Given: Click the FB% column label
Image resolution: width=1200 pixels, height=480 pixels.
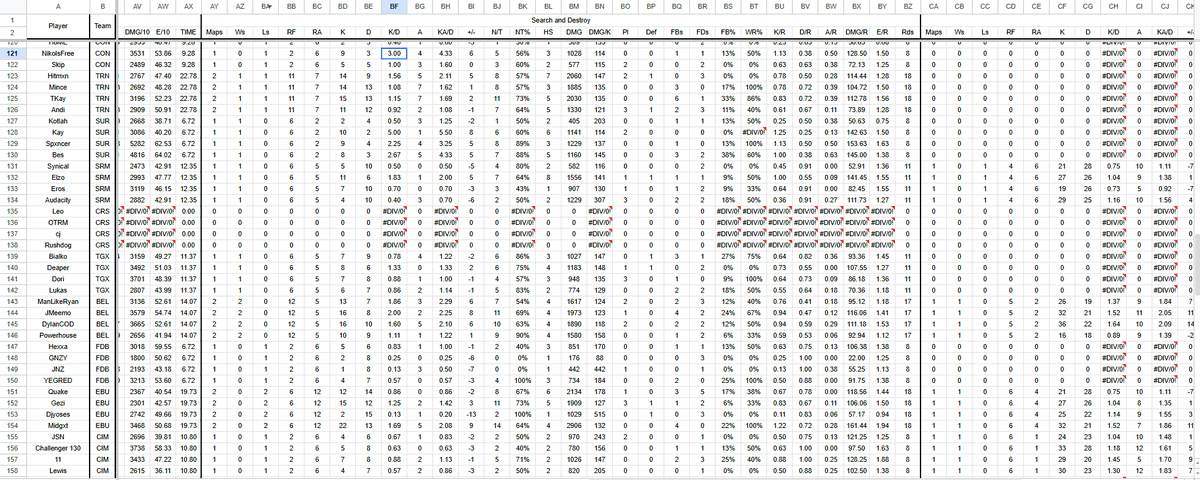Looking at the screenshot, I should 728,33.
